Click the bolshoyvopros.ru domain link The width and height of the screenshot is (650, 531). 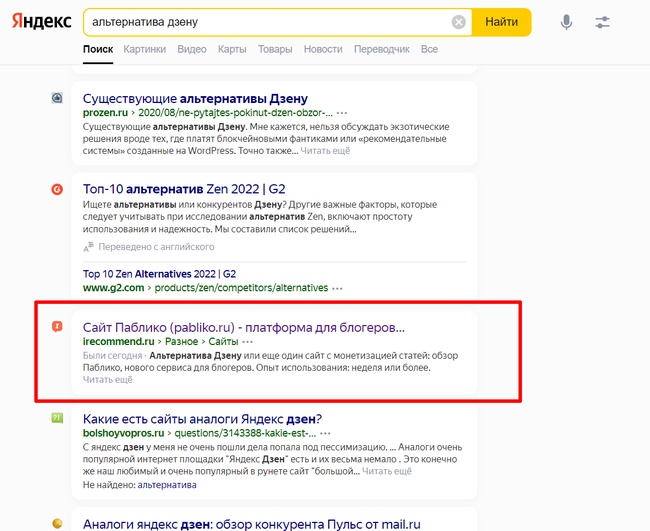click(124, 433)
